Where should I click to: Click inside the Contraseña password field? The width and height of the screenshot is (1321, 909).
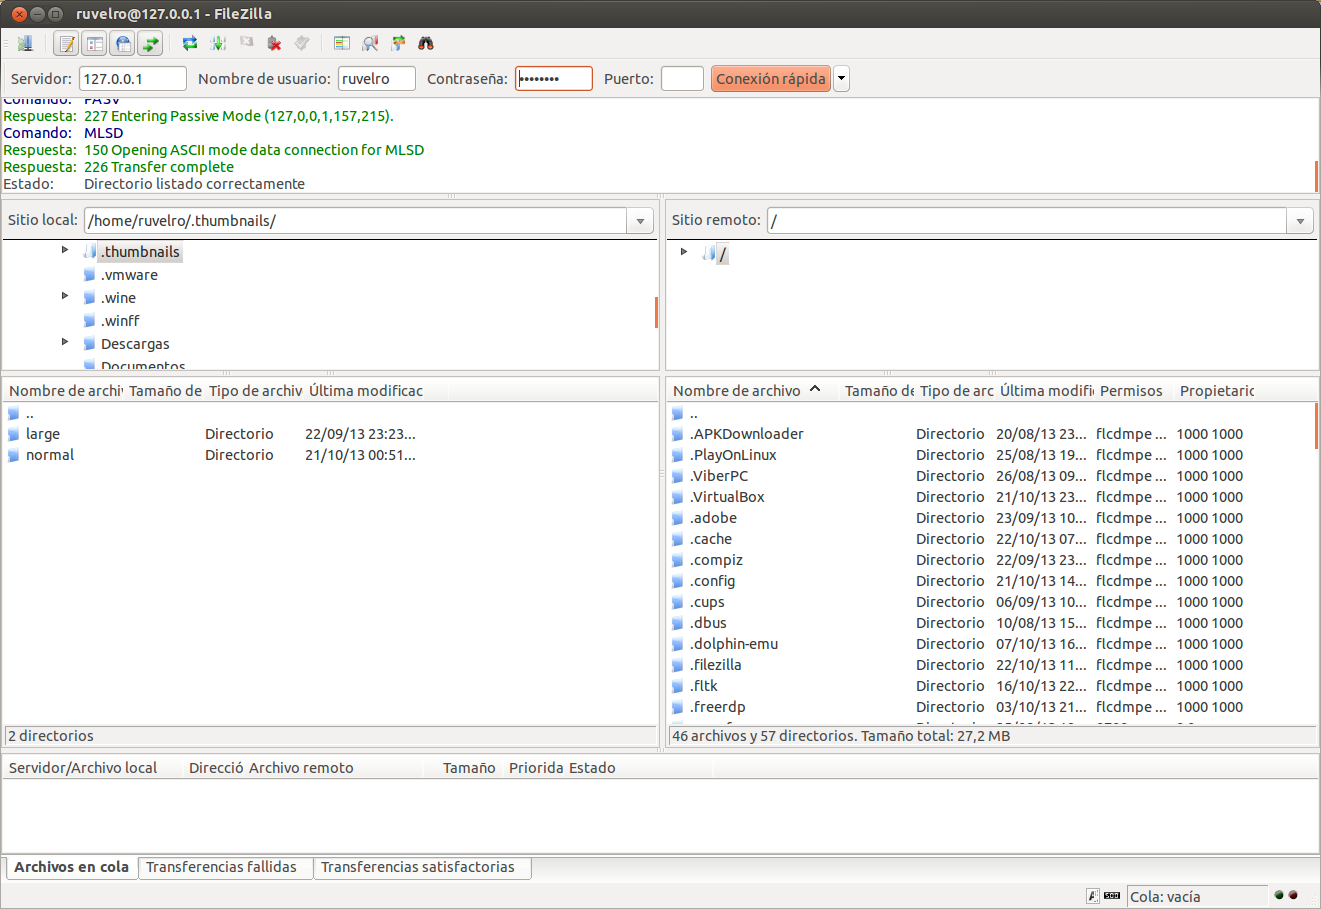(553, 78)
